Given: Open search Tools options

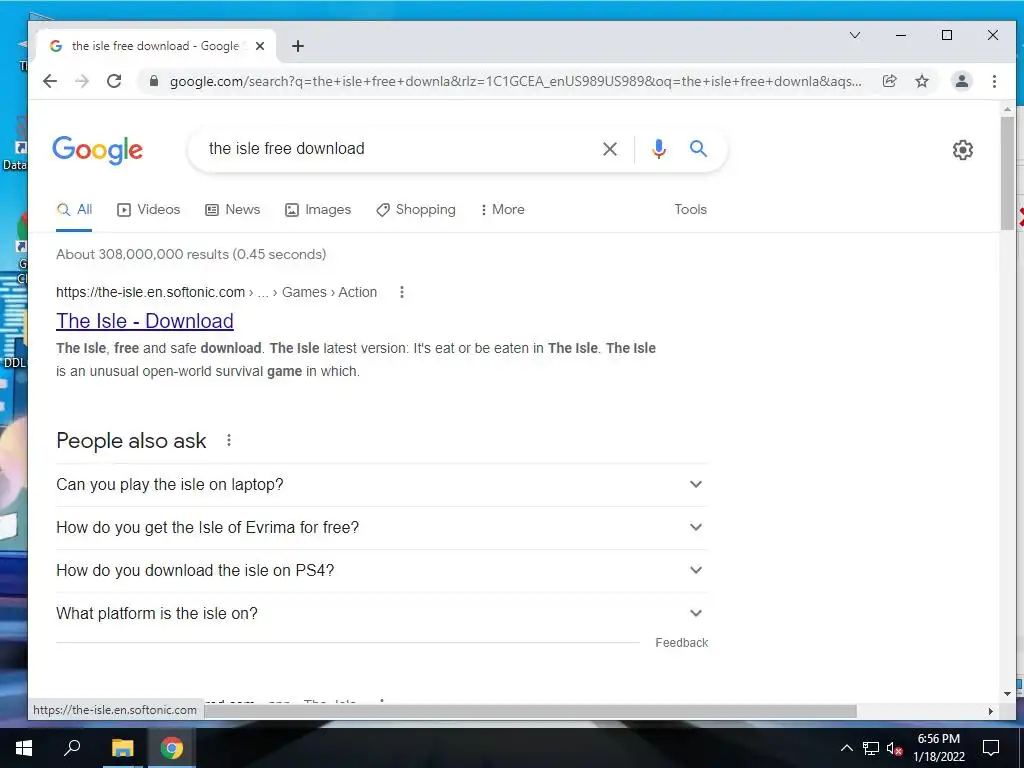Looking at the screenshot, I should [690, 210].
